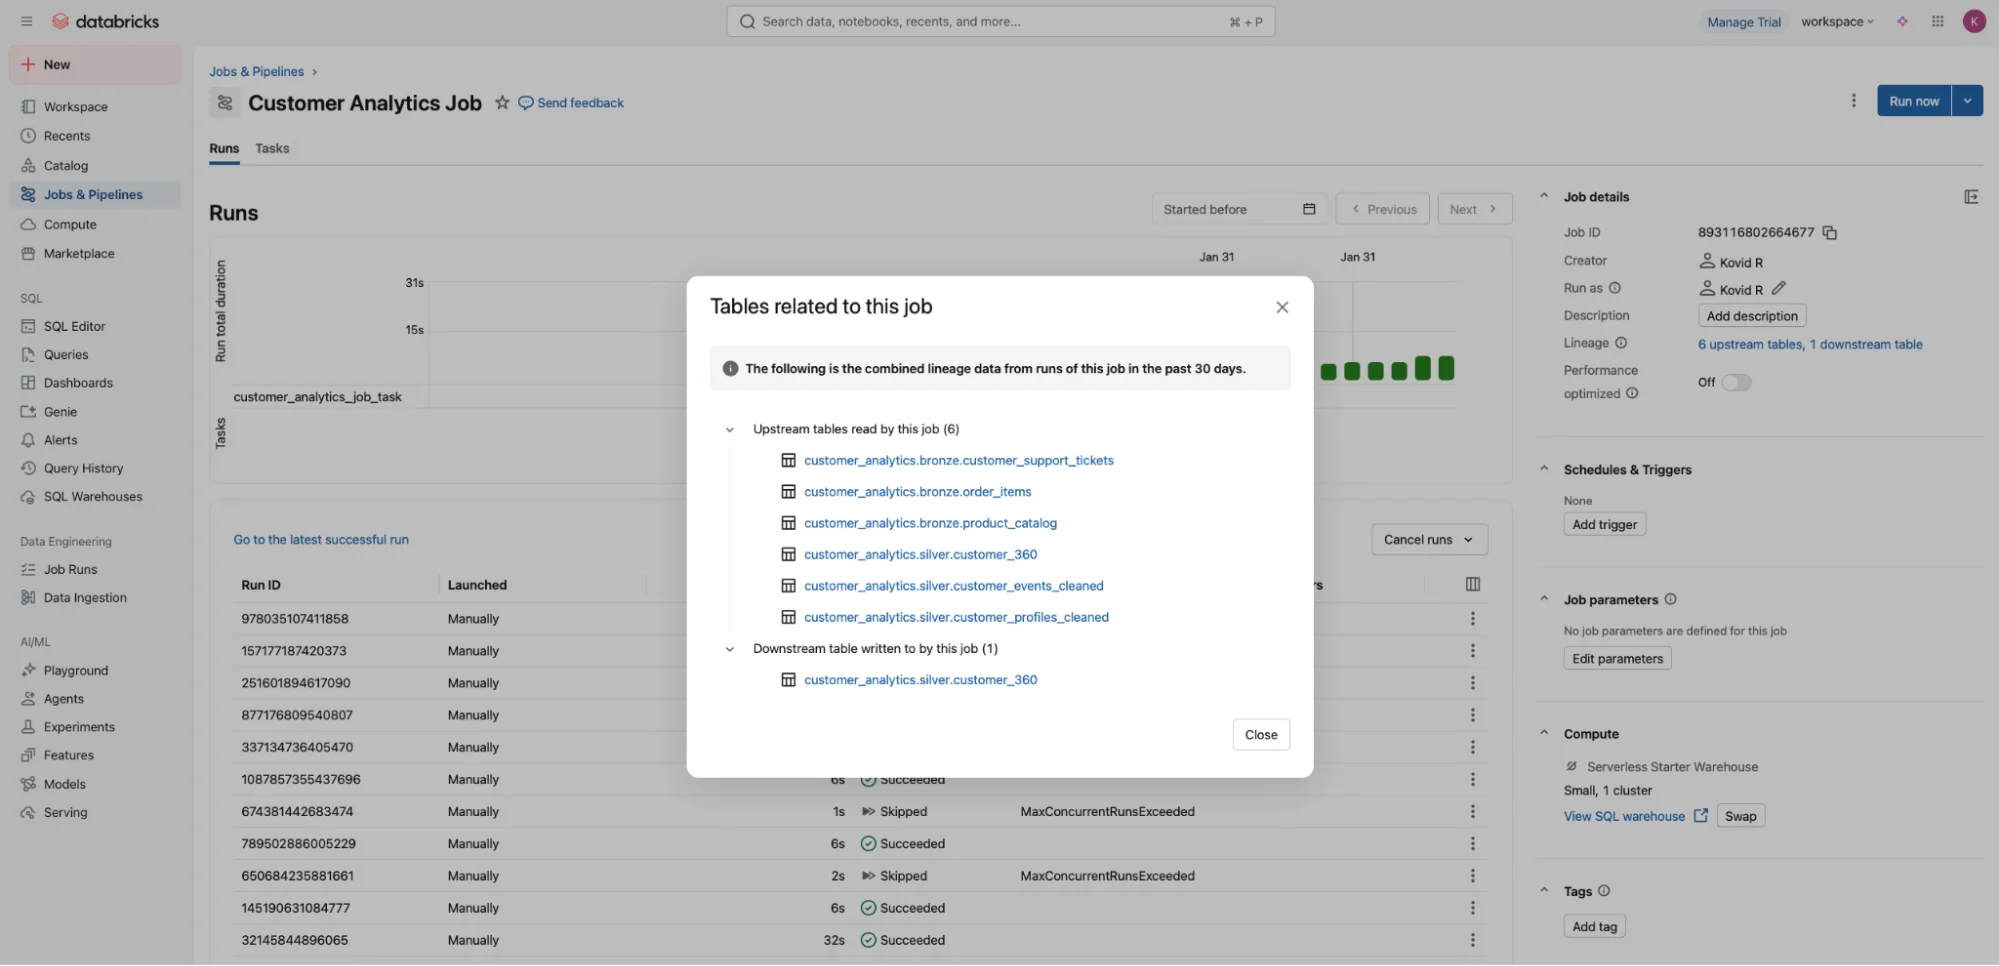1999x966 pixels.
Task: Copy the Job ID using the copy icon
Action: 1830,231
